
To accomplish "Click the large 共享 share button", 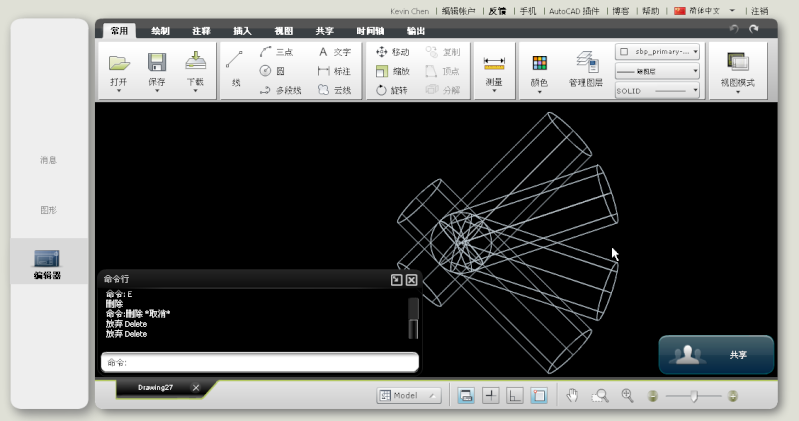I will point(716,355).
